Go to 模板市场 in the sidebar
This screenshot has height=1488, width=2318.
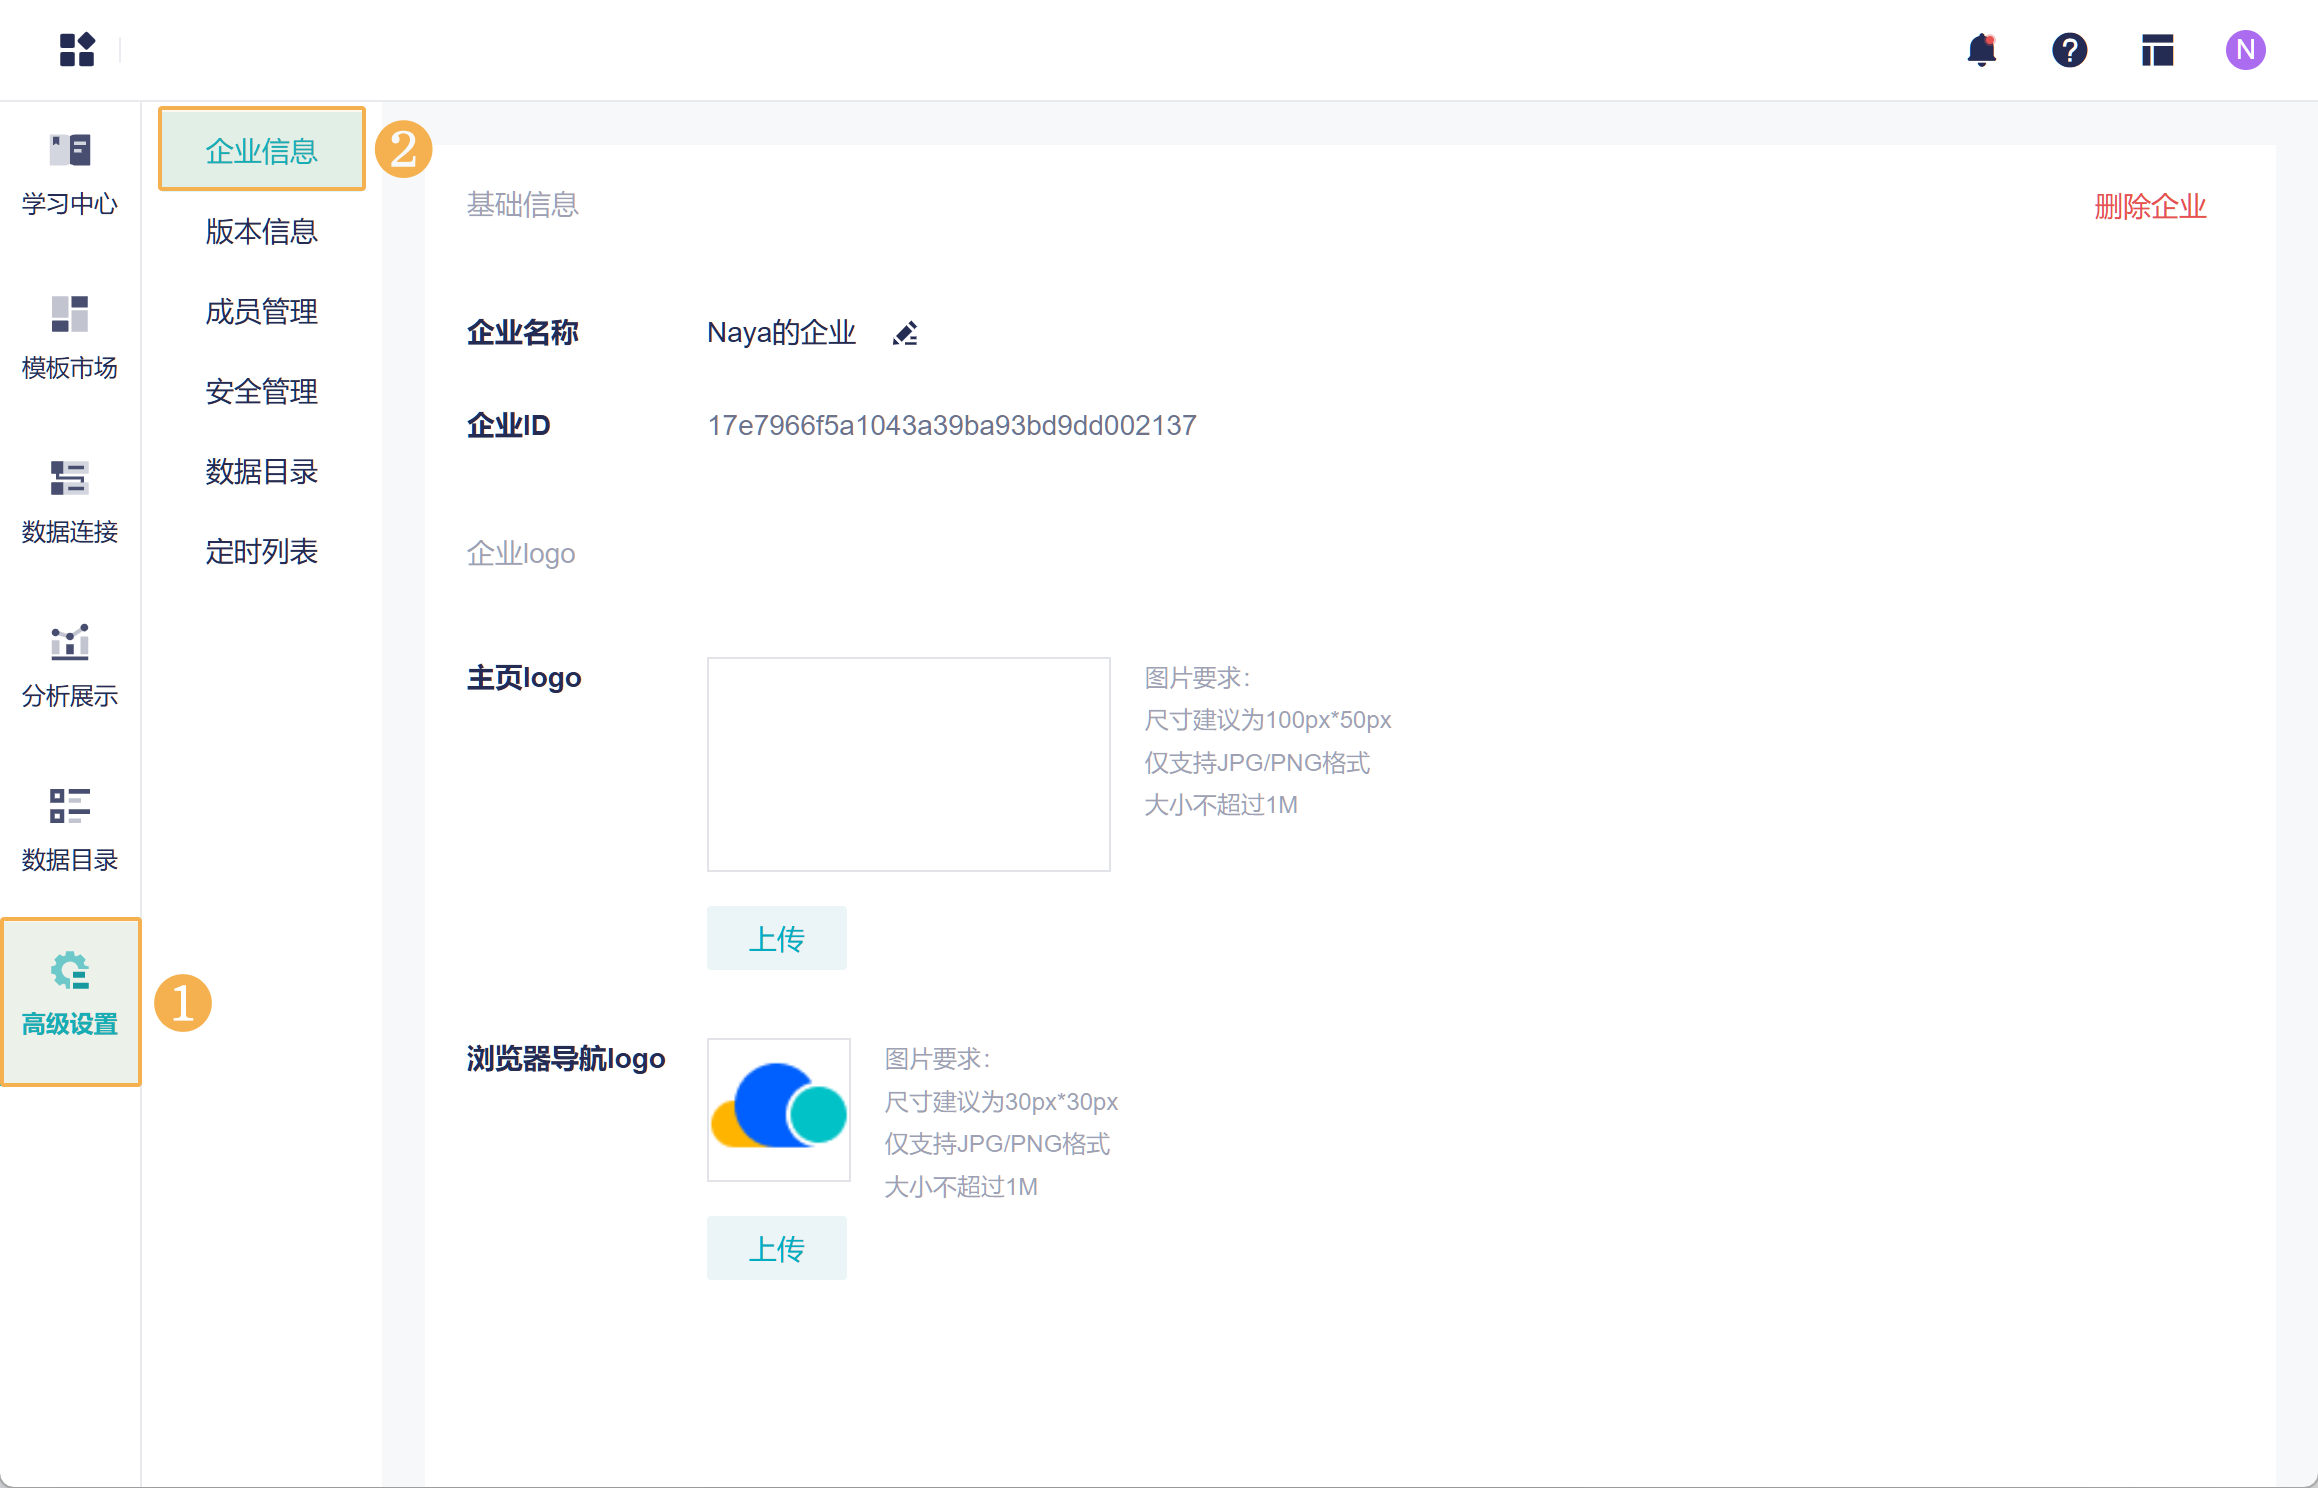click(x=70, y=339)
